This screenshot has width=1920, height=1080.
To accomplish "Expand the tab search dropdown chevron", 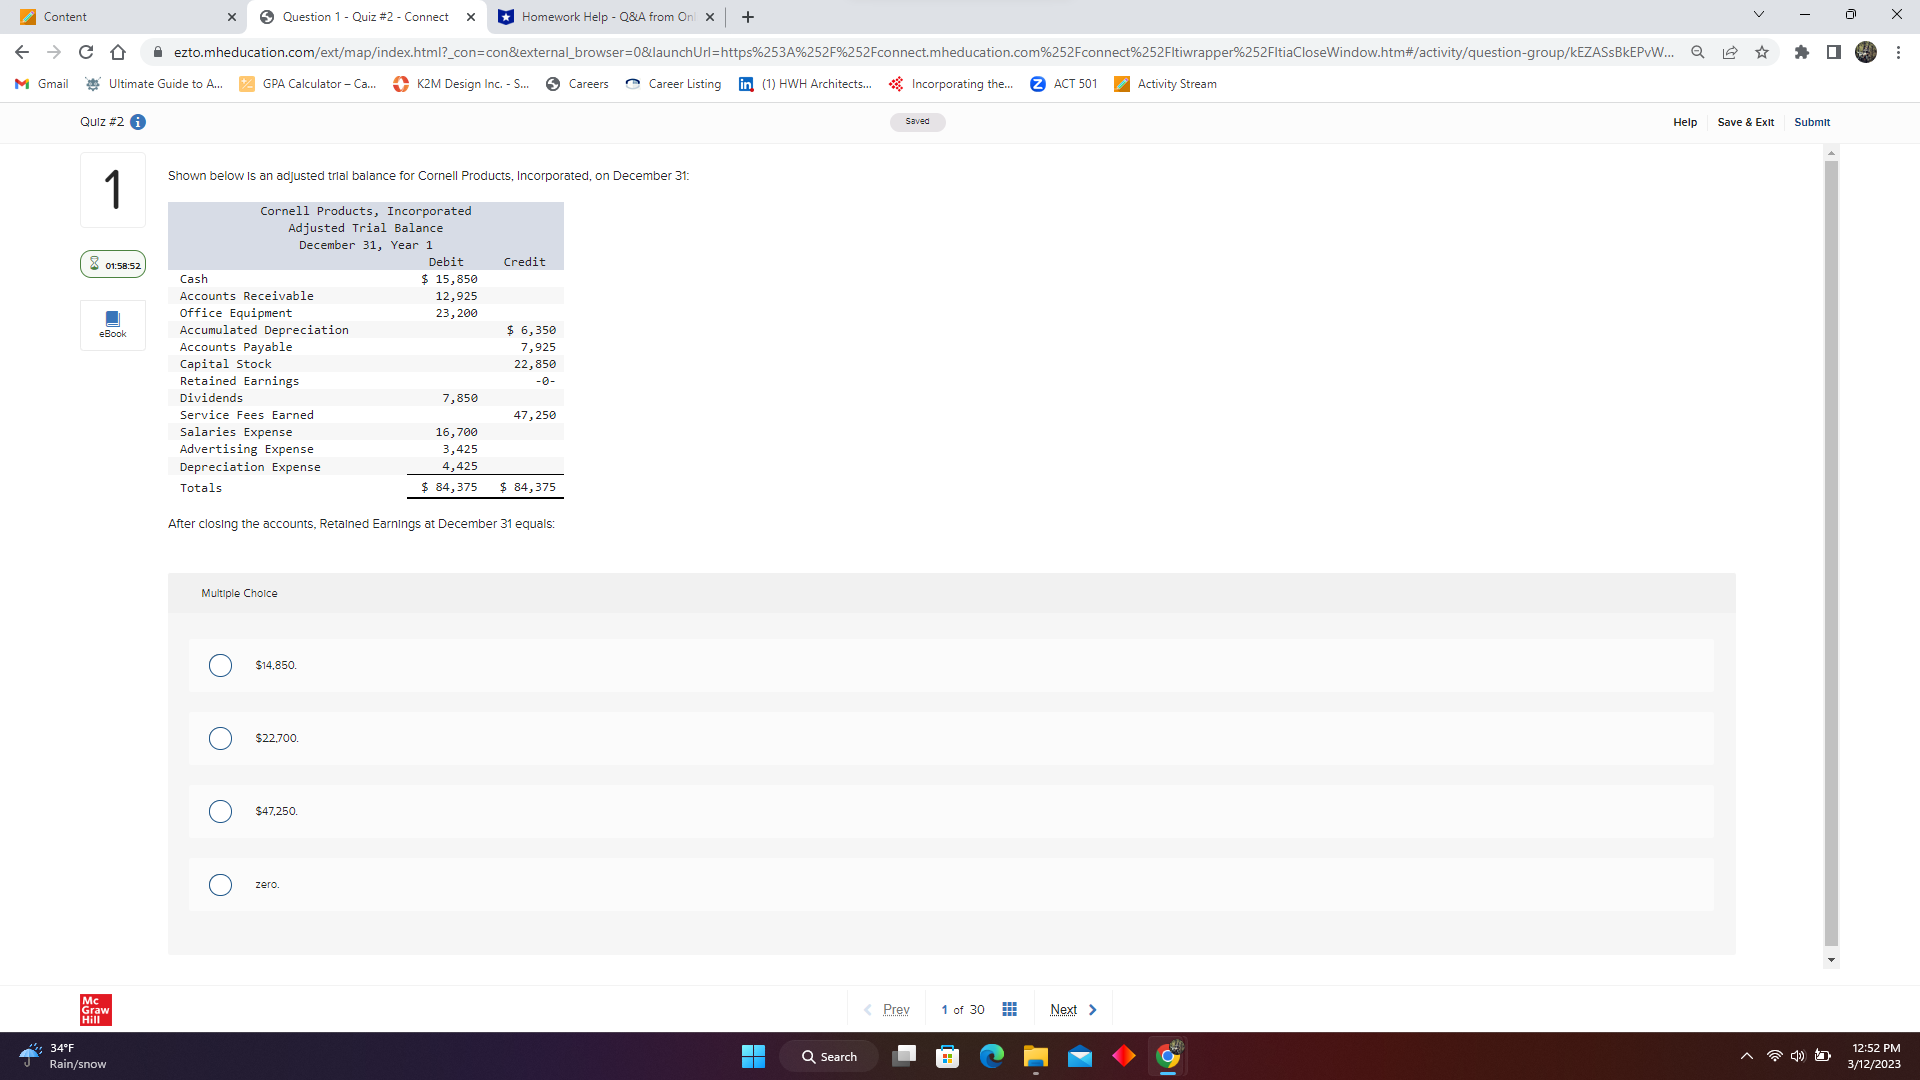I will pyautogui.click(x=1759, y=15).
